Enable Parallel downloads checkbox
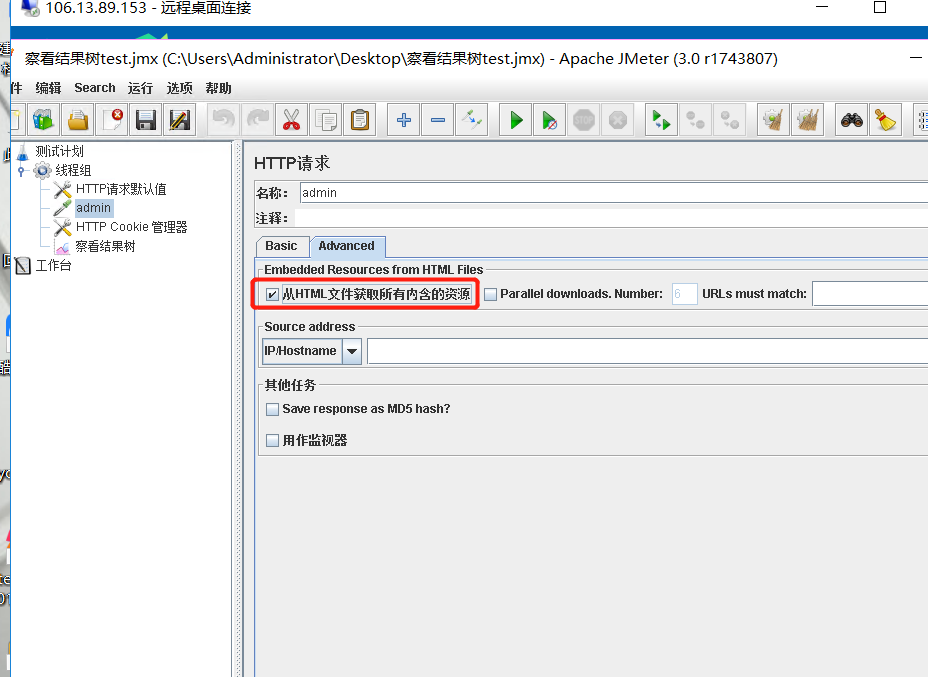The image size is (928, 677). click(491, 294)
